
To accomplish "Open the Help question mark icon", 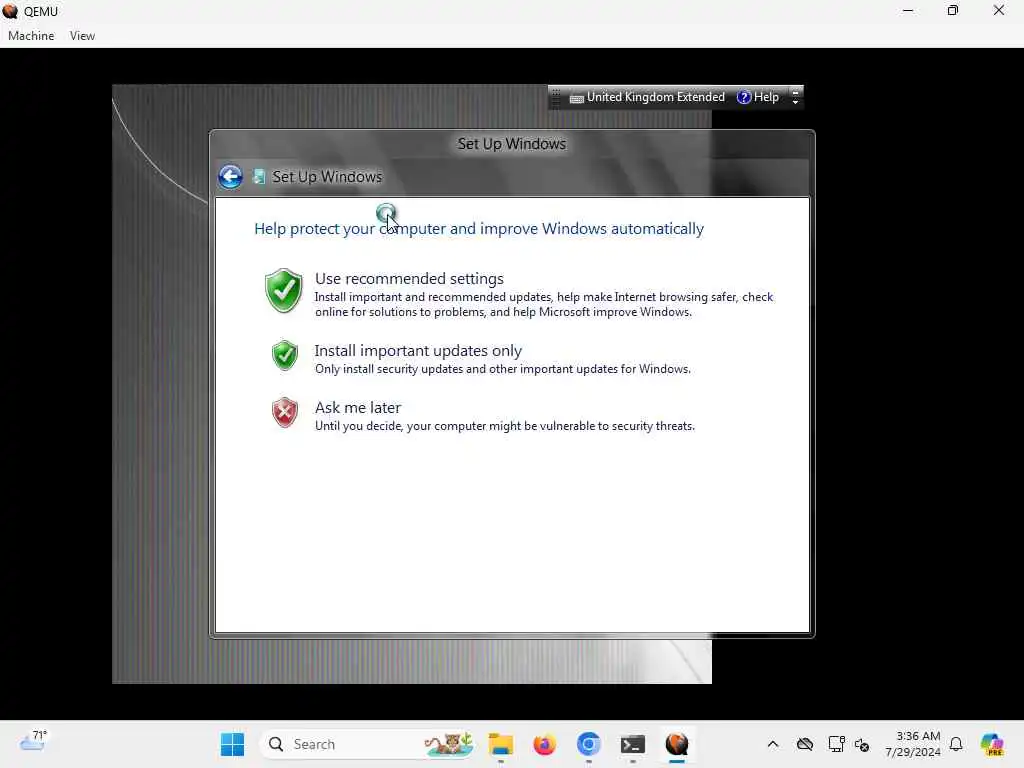I will (743, 97).
